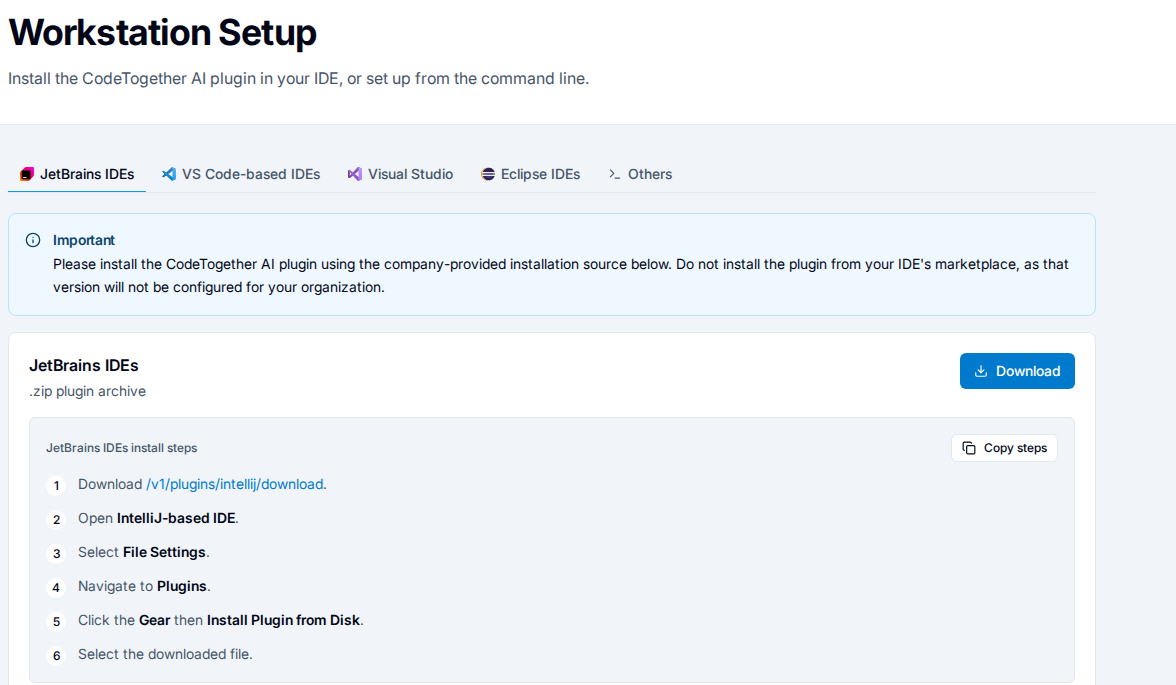This screenshot has width=1176, height=685.
Task: Click the copy icon in Copy steps
Action: pyautogui.click(x=969, y=448)
